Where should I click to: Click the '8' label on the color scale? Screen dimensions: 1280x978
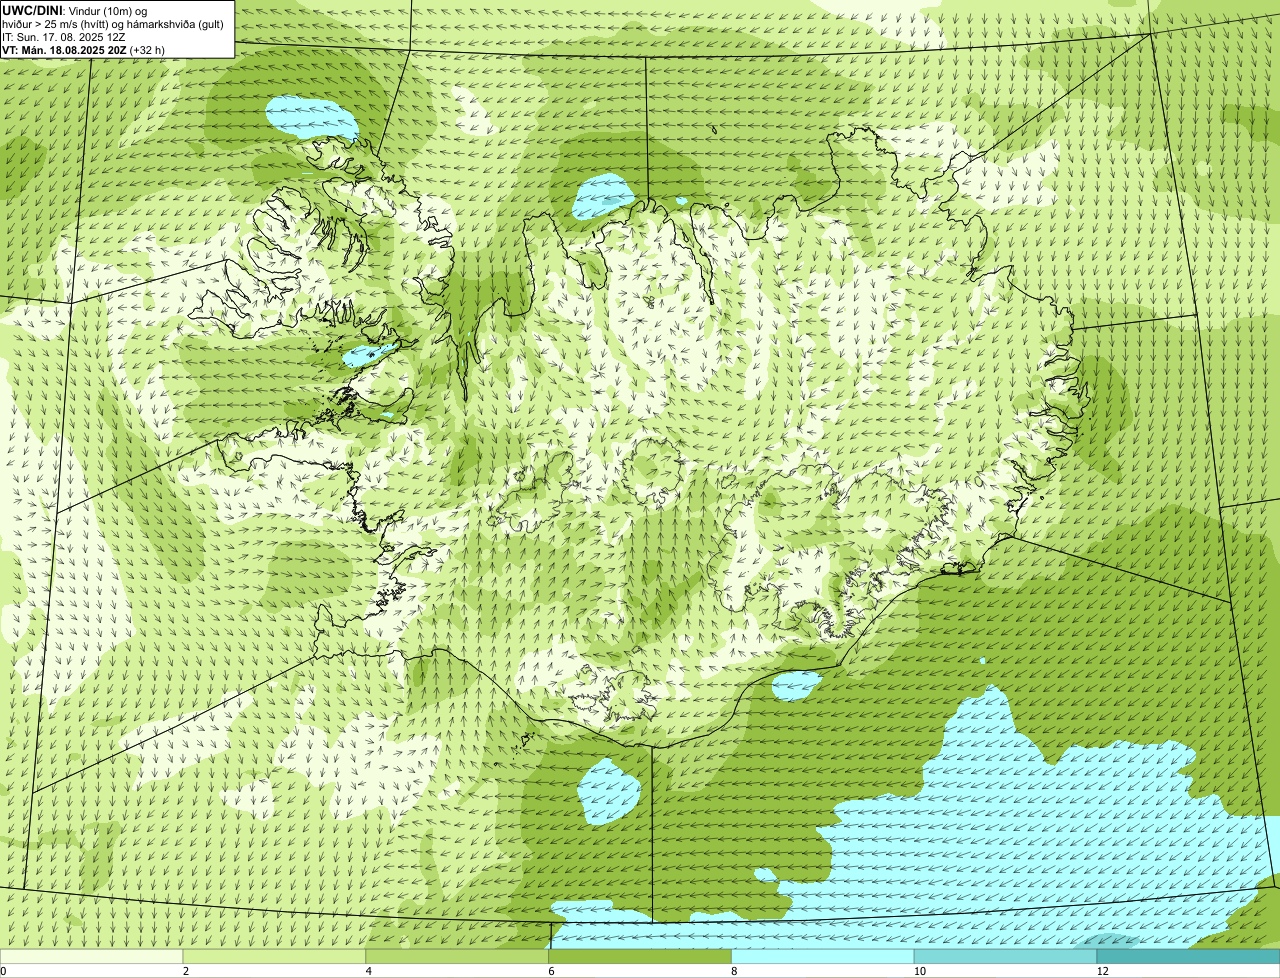pyautogui.click(x=735, y=971)
